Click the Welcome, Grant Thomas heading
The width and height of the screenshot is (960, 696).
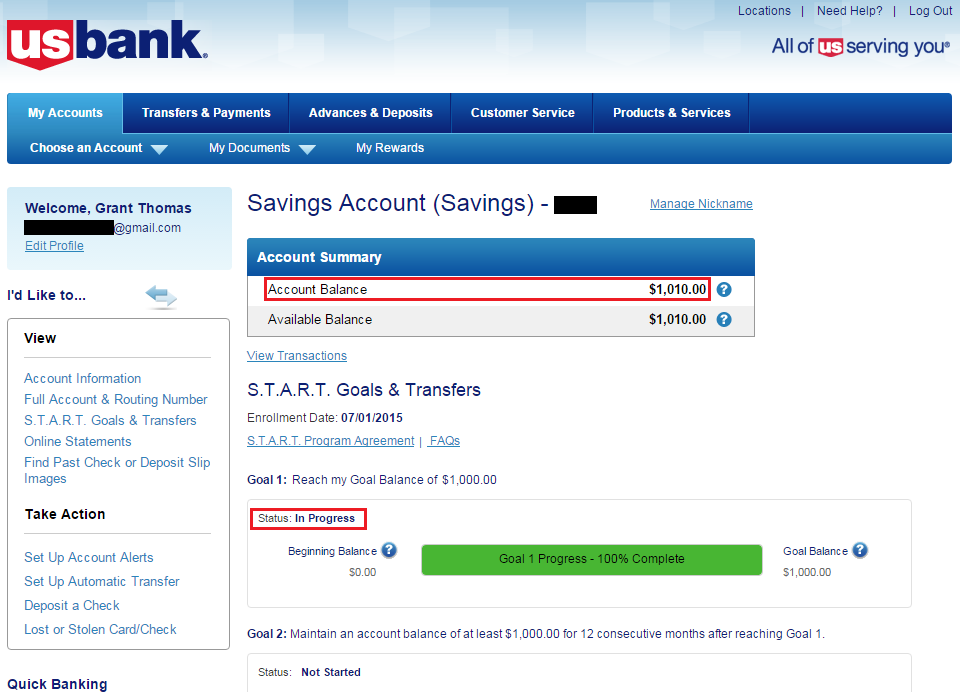click(108, 208)
